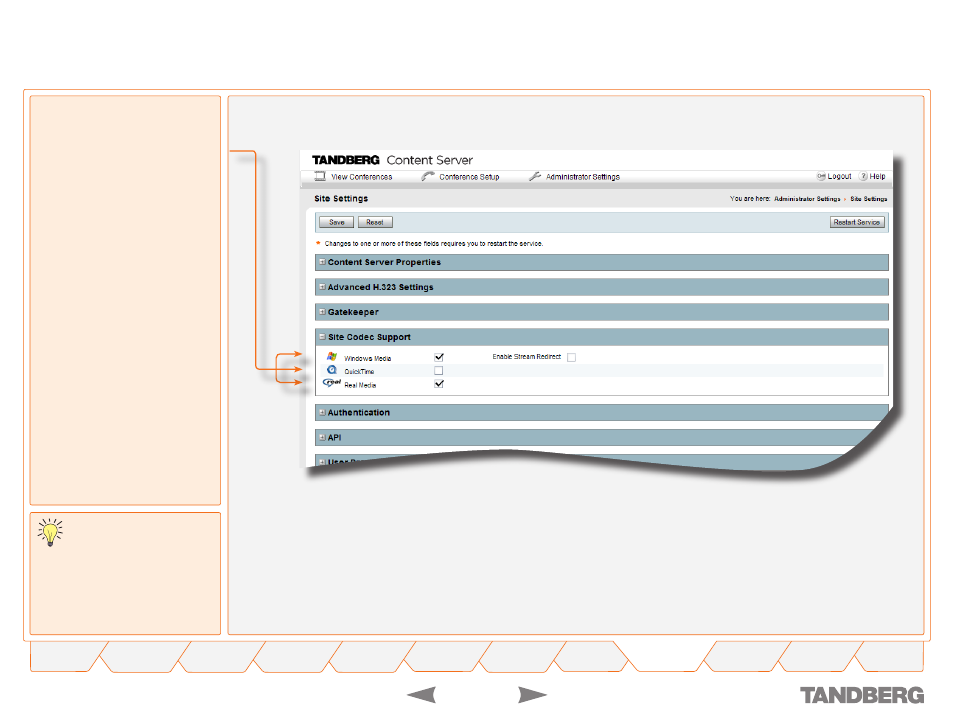
Task: Click the View Conferences monitor icon
Action: coord(320,177)
